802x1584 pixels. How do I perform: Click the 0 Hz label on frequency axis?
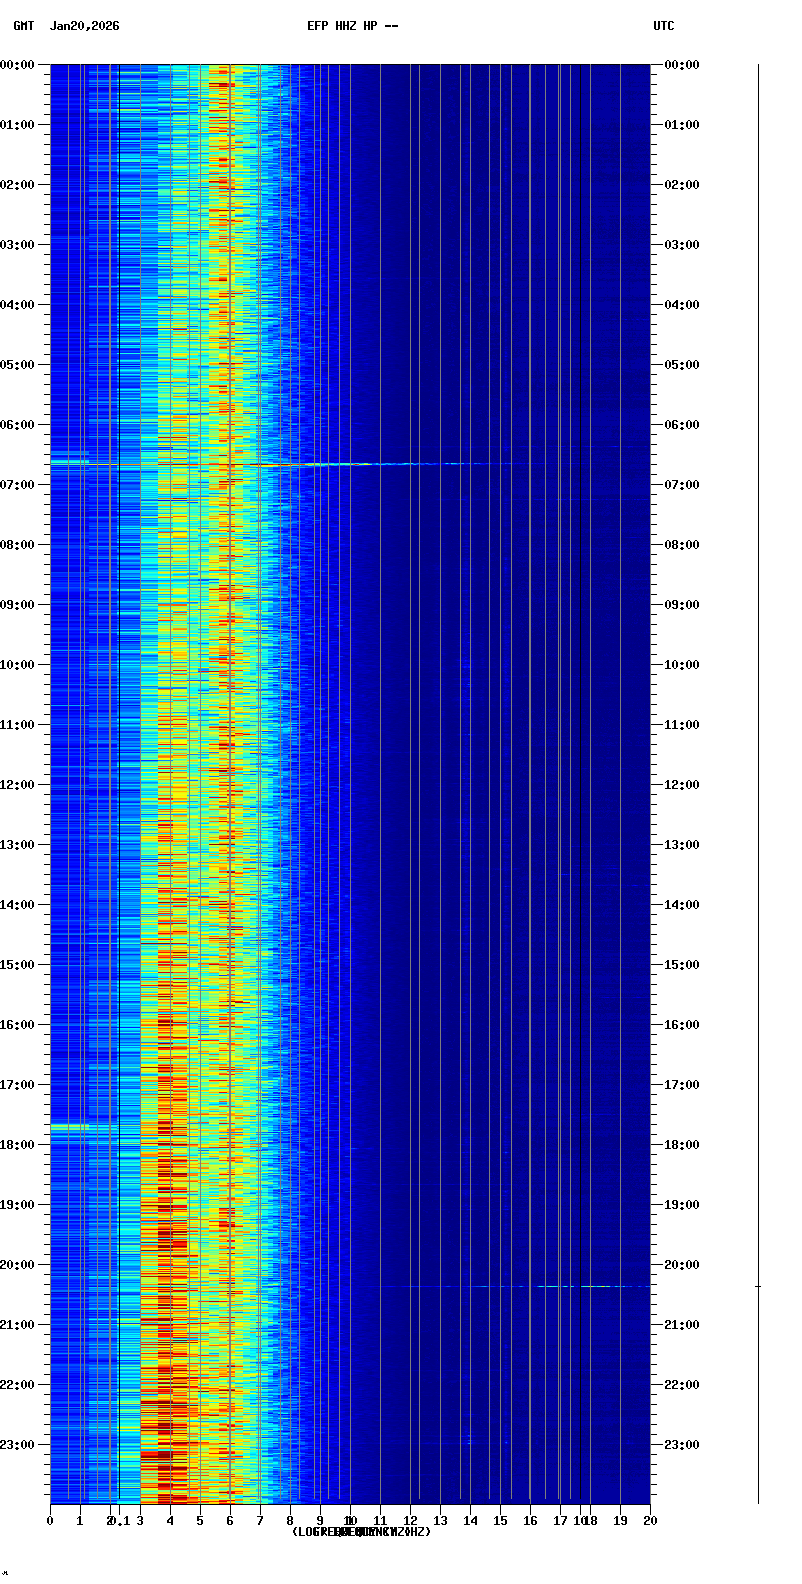pos(50,1521)
